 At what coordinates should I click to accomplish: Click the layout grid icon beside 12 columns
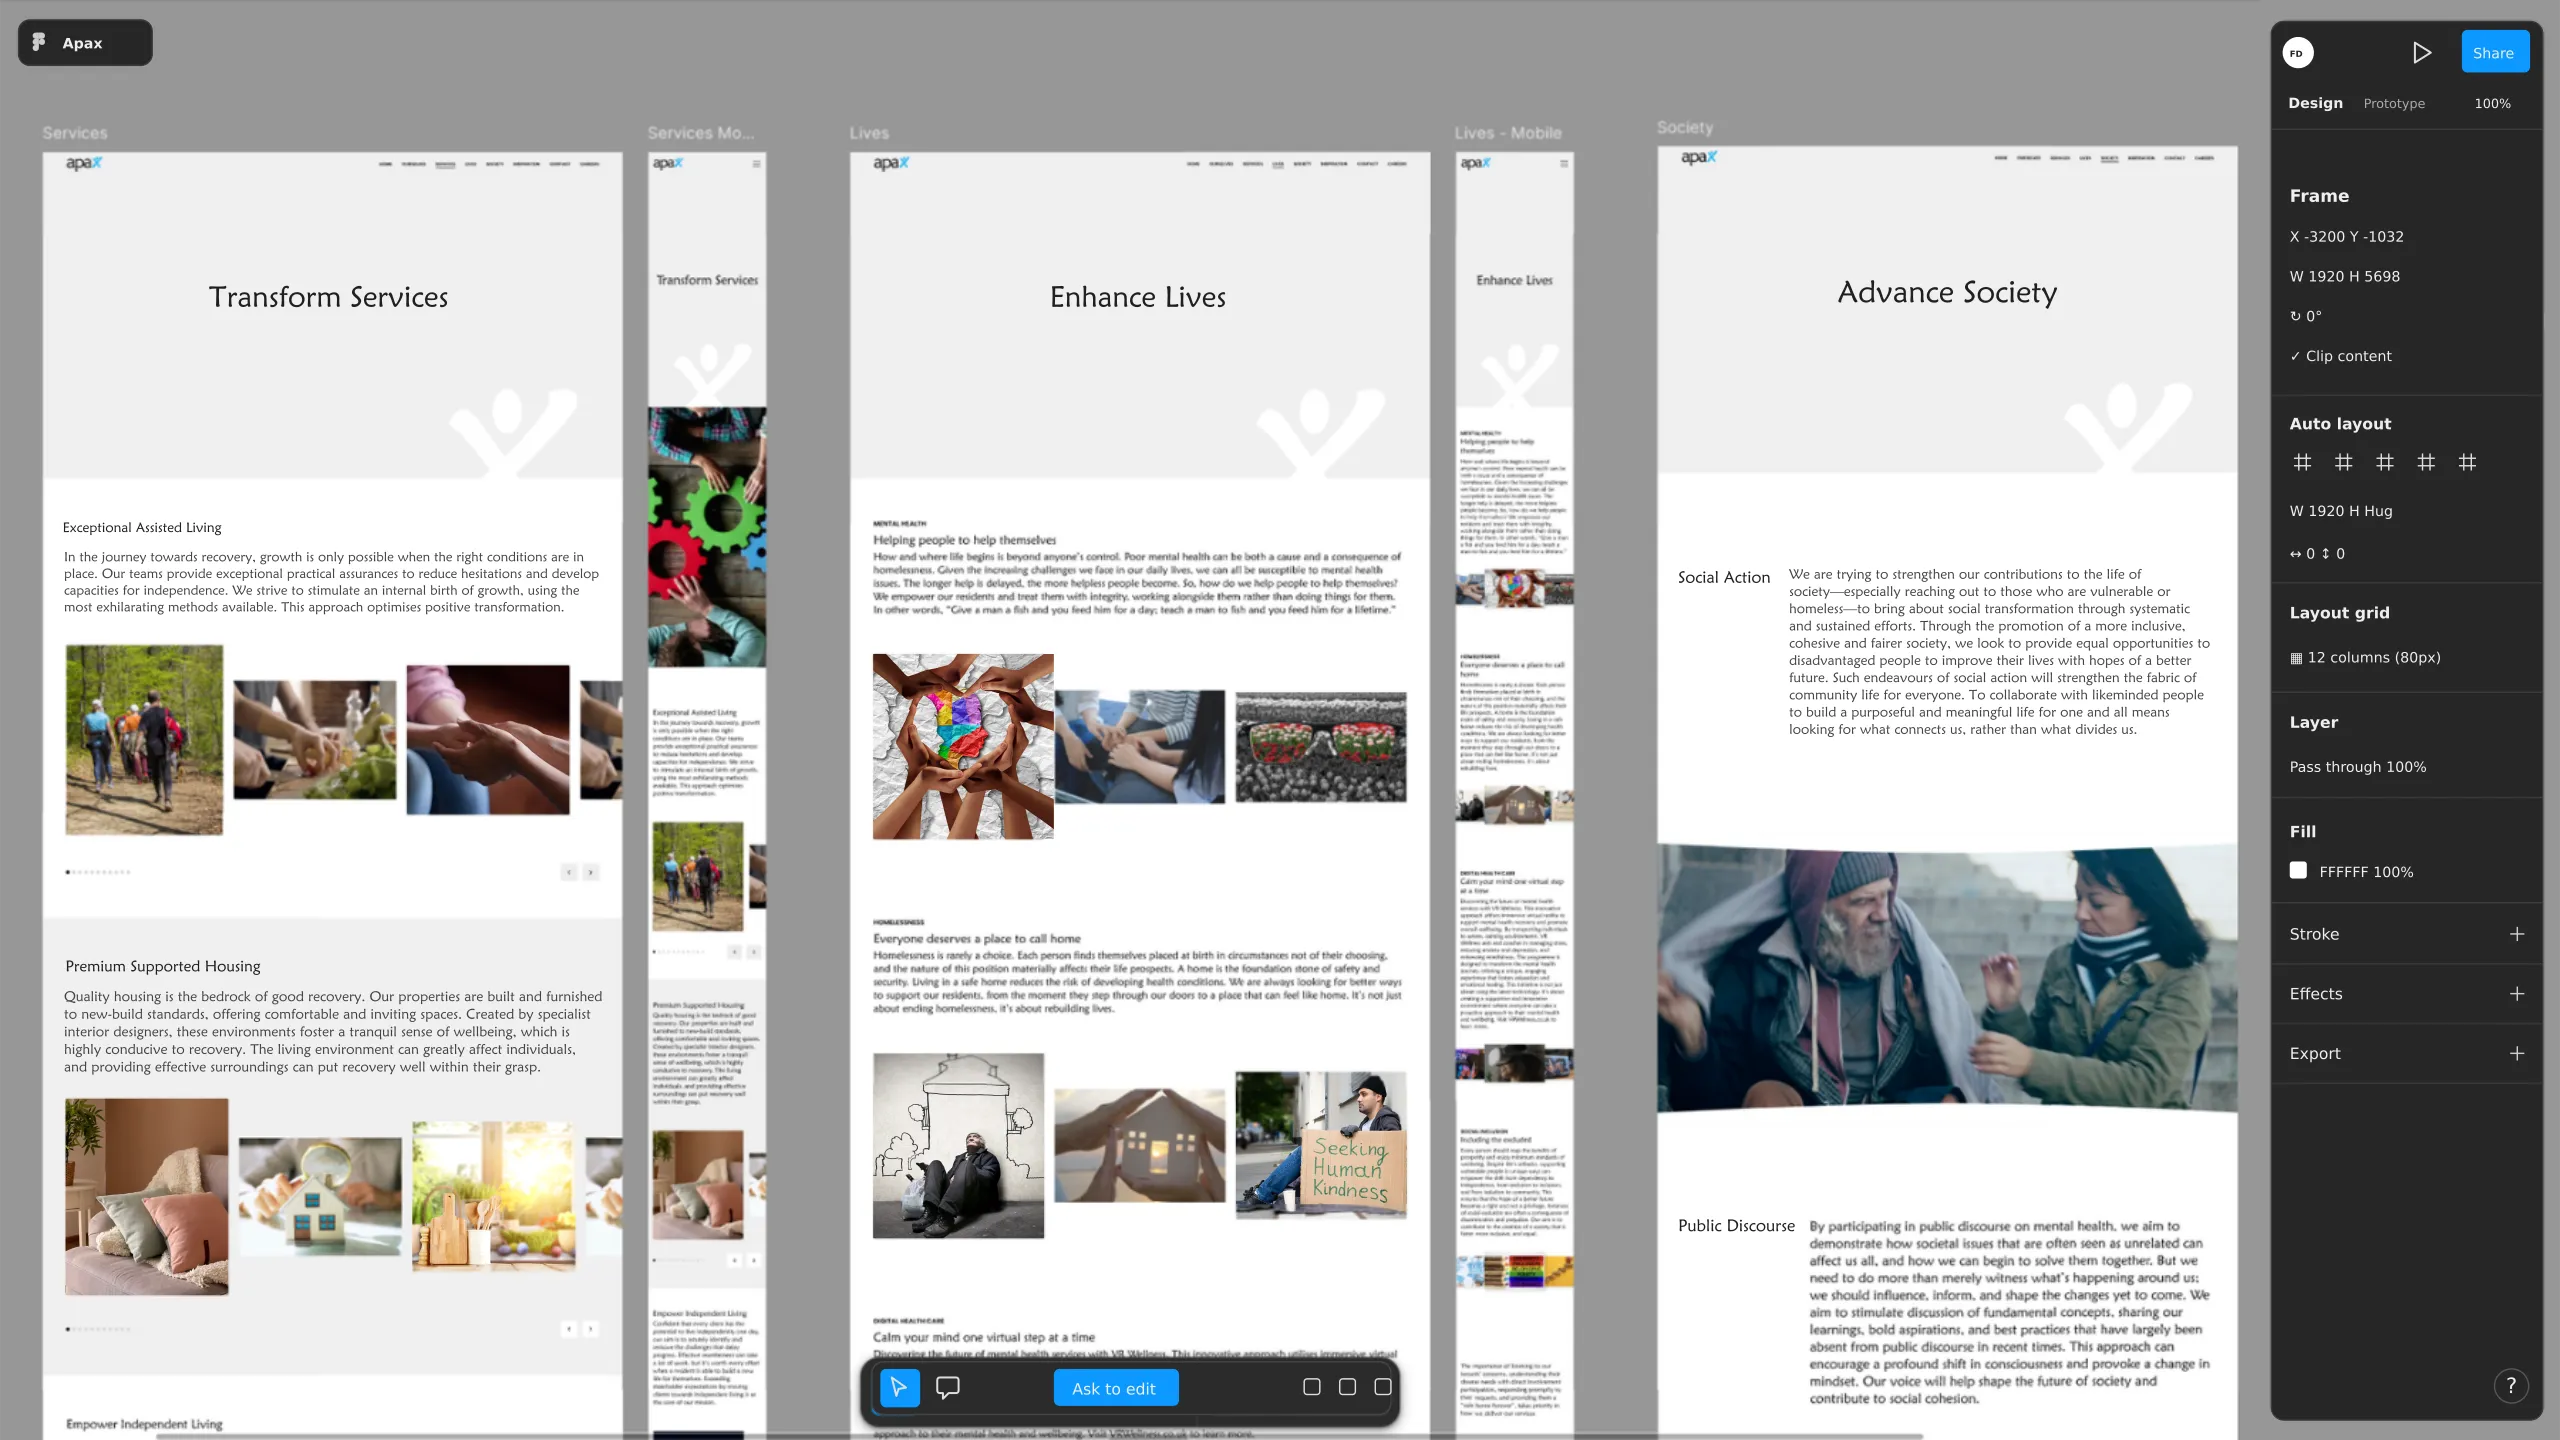(2296, 658)
